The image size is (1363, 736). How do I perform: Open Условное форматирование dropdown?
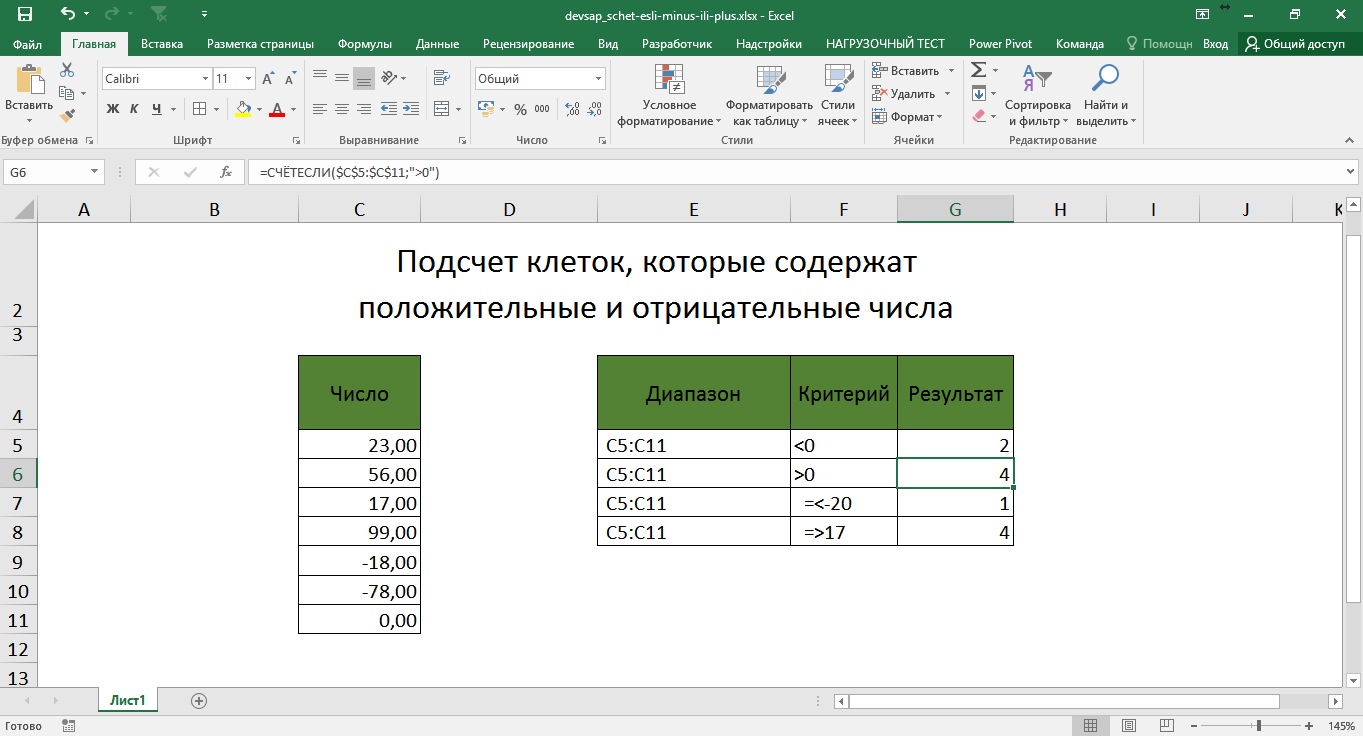pos(669,95)
